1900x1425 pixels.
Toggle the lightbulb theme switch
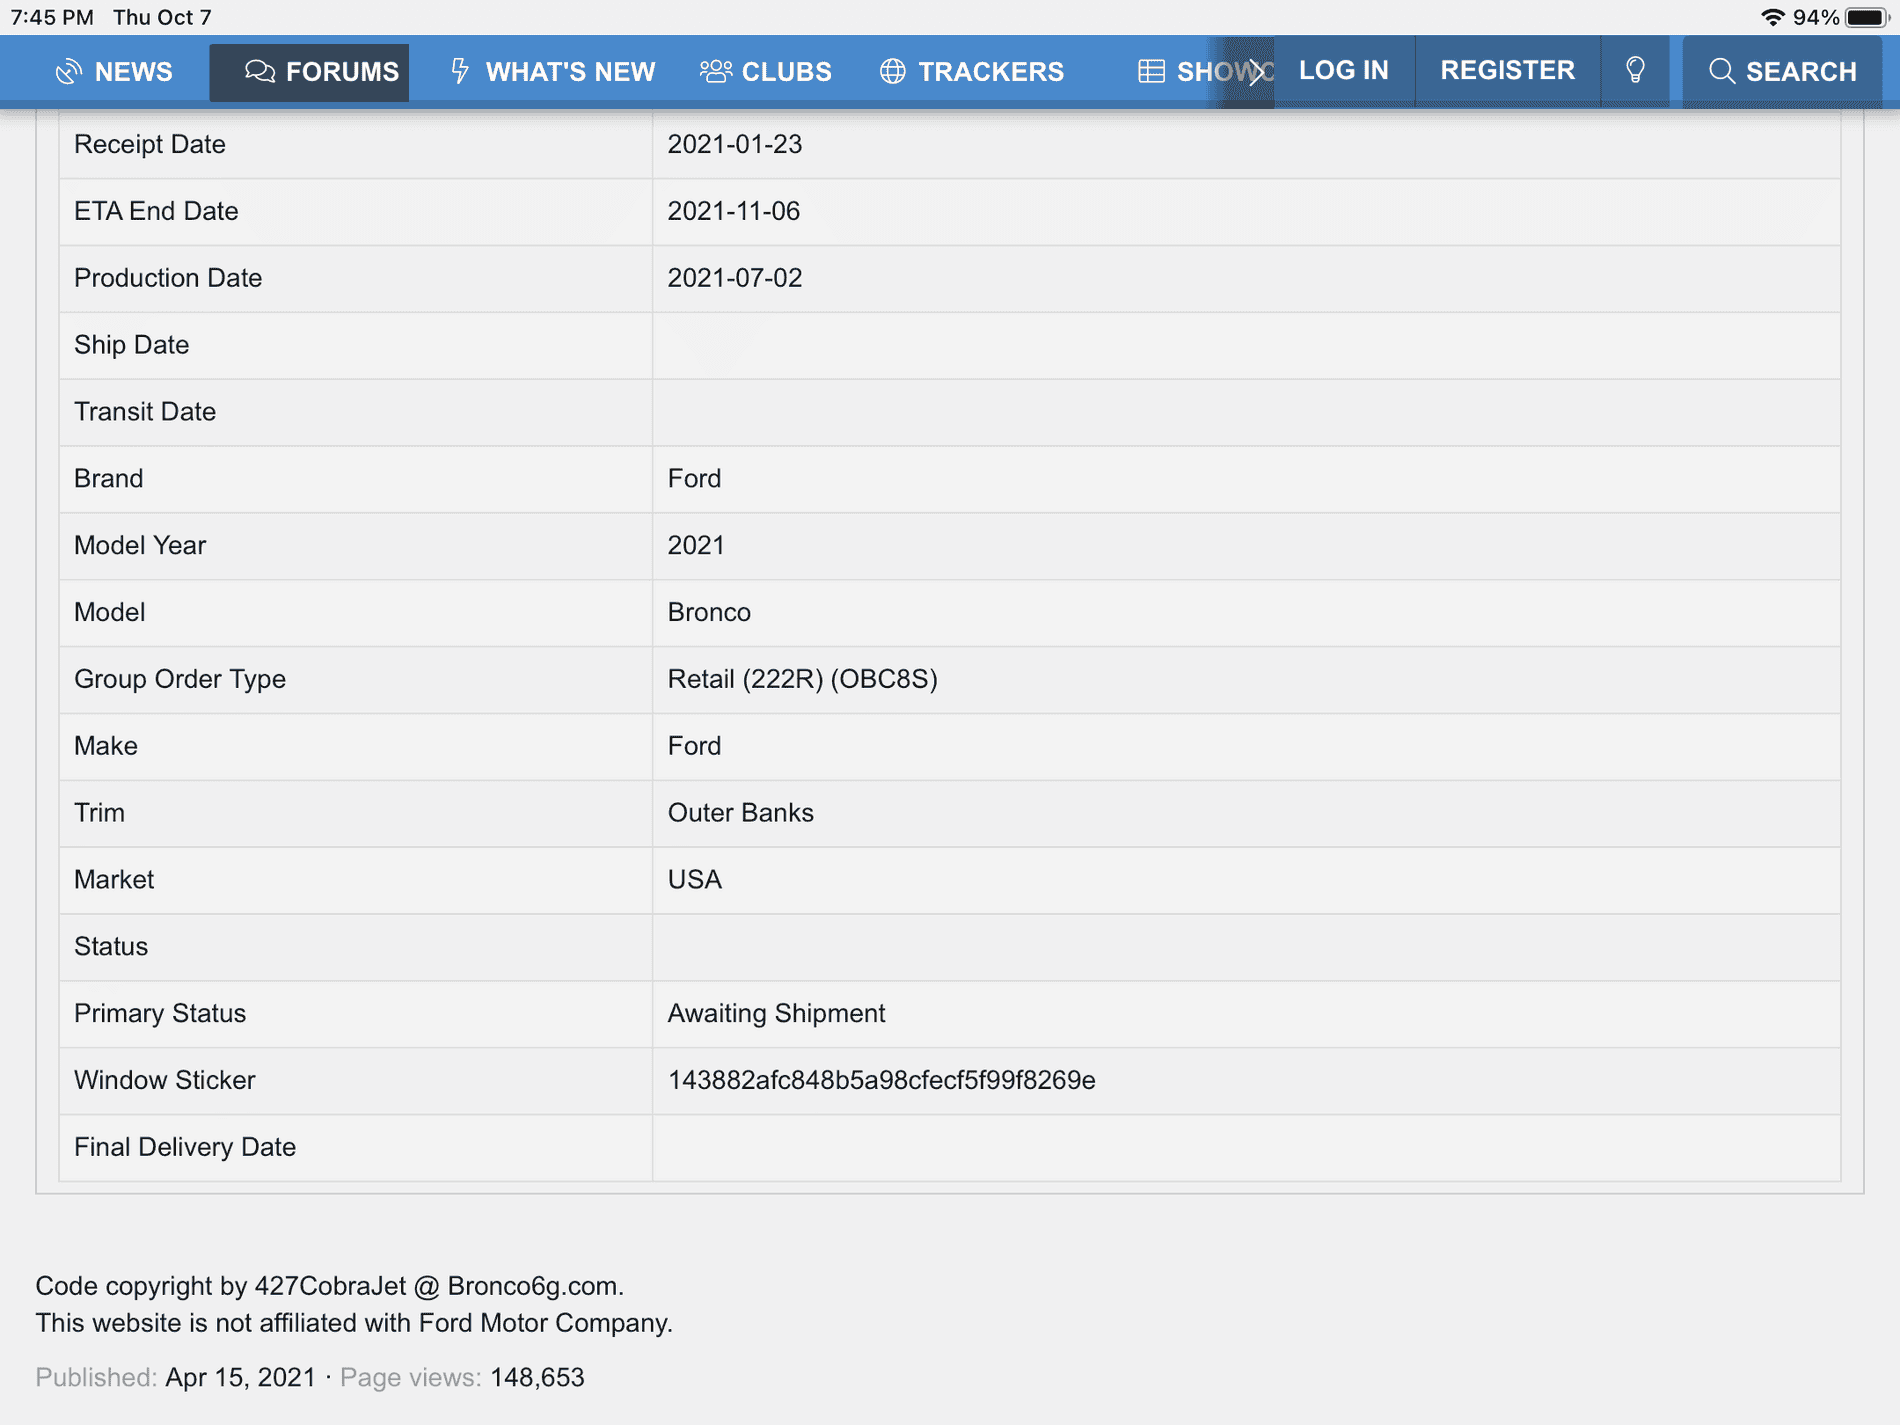(x=1635, y=70)
